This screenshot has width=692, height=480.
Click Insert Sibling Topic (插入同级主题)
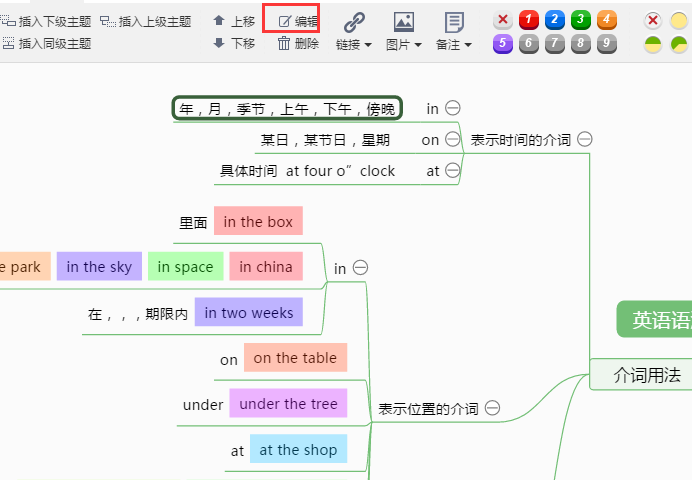(x=47, y=43)
